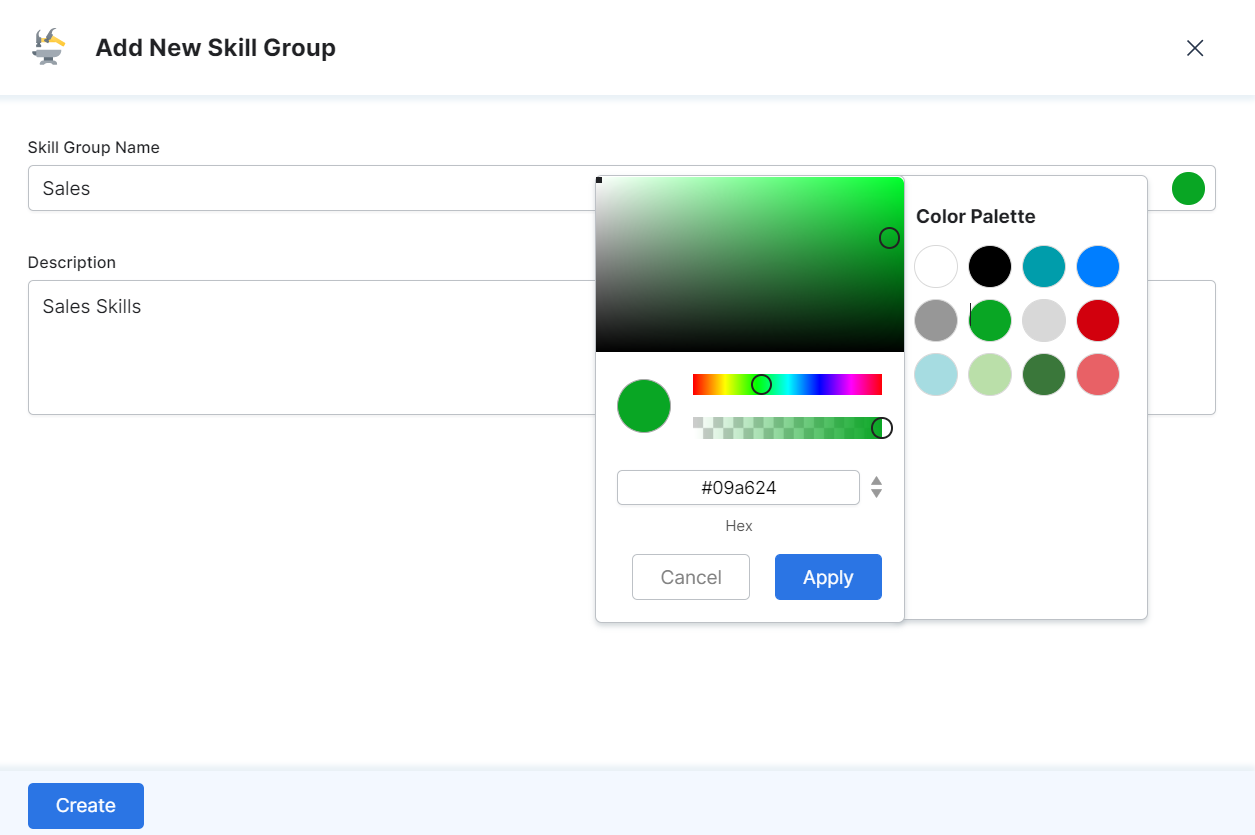This screenshot has width=1255, height=835.
Task: Select the dark green swatch in Color Palette
Action: tap(1044, 374)
